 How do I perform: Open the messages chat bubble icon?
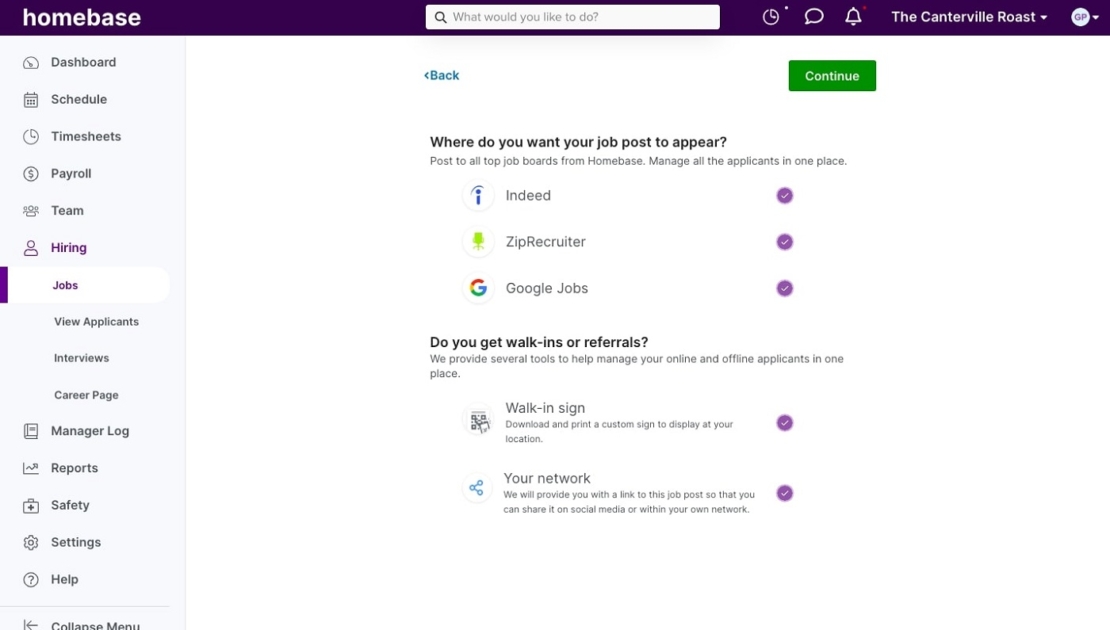813,16
